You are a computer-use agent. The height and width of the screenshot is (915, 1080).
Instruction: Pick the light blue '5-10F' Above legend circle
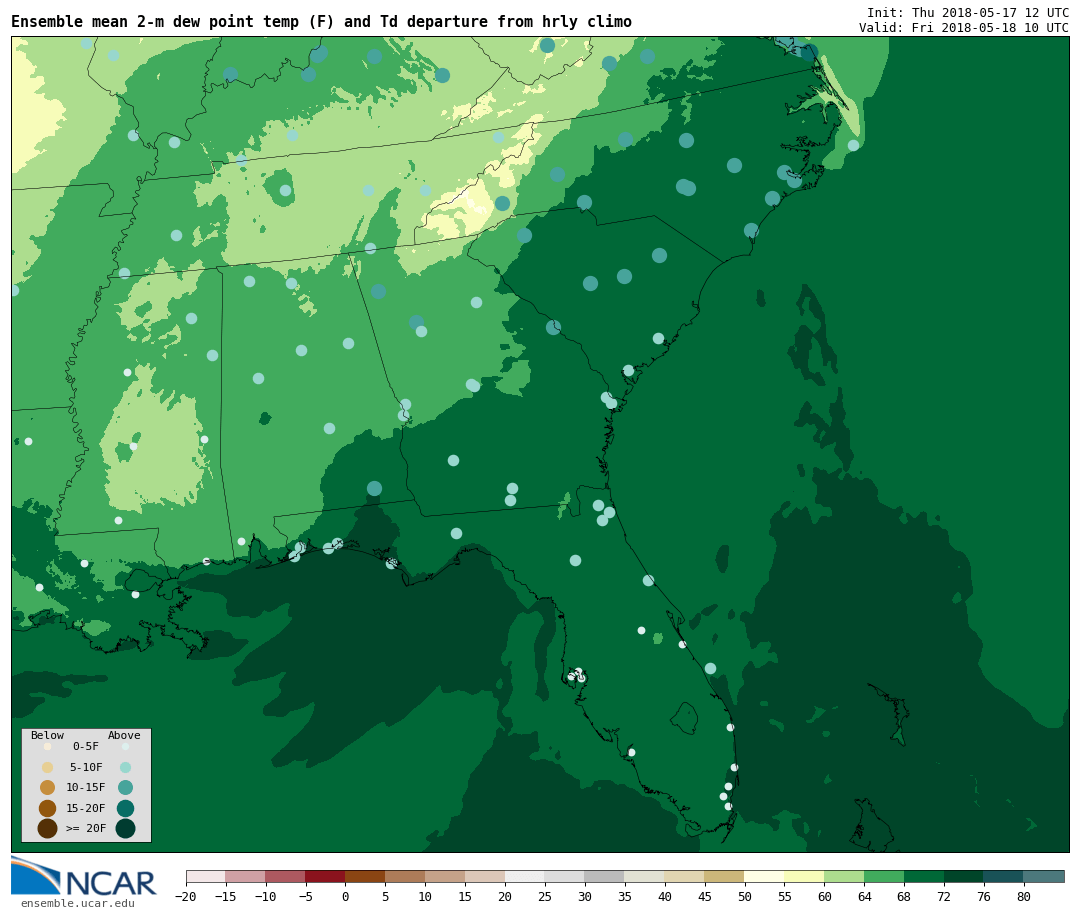(125, 767)
